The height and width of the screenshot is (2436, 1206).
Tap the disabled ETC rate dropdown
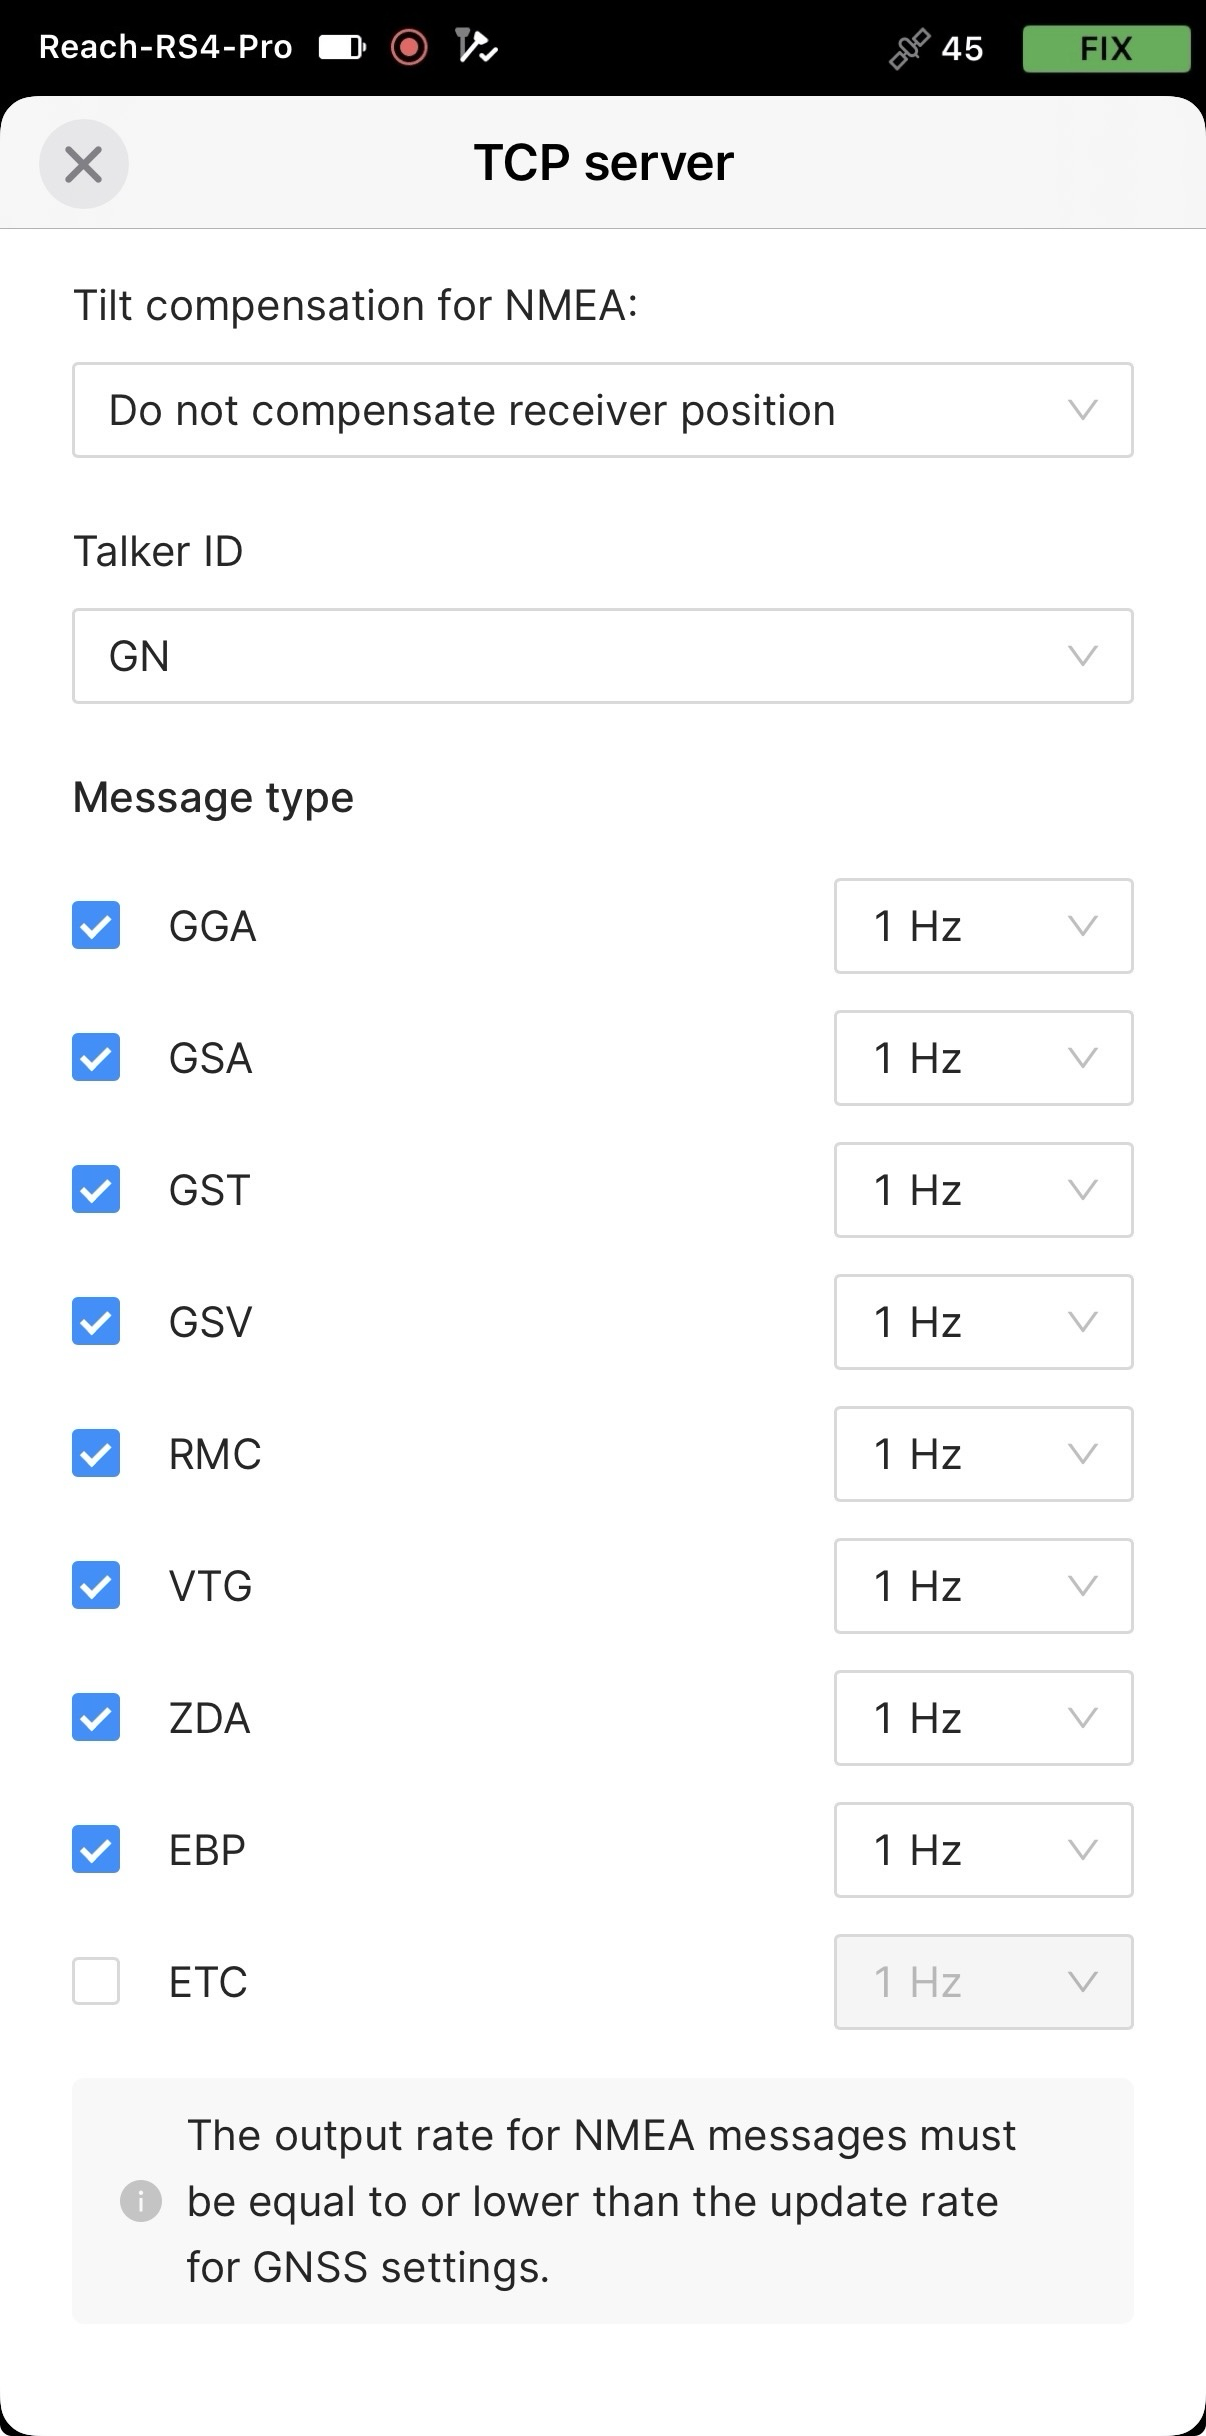point(984,1982)
